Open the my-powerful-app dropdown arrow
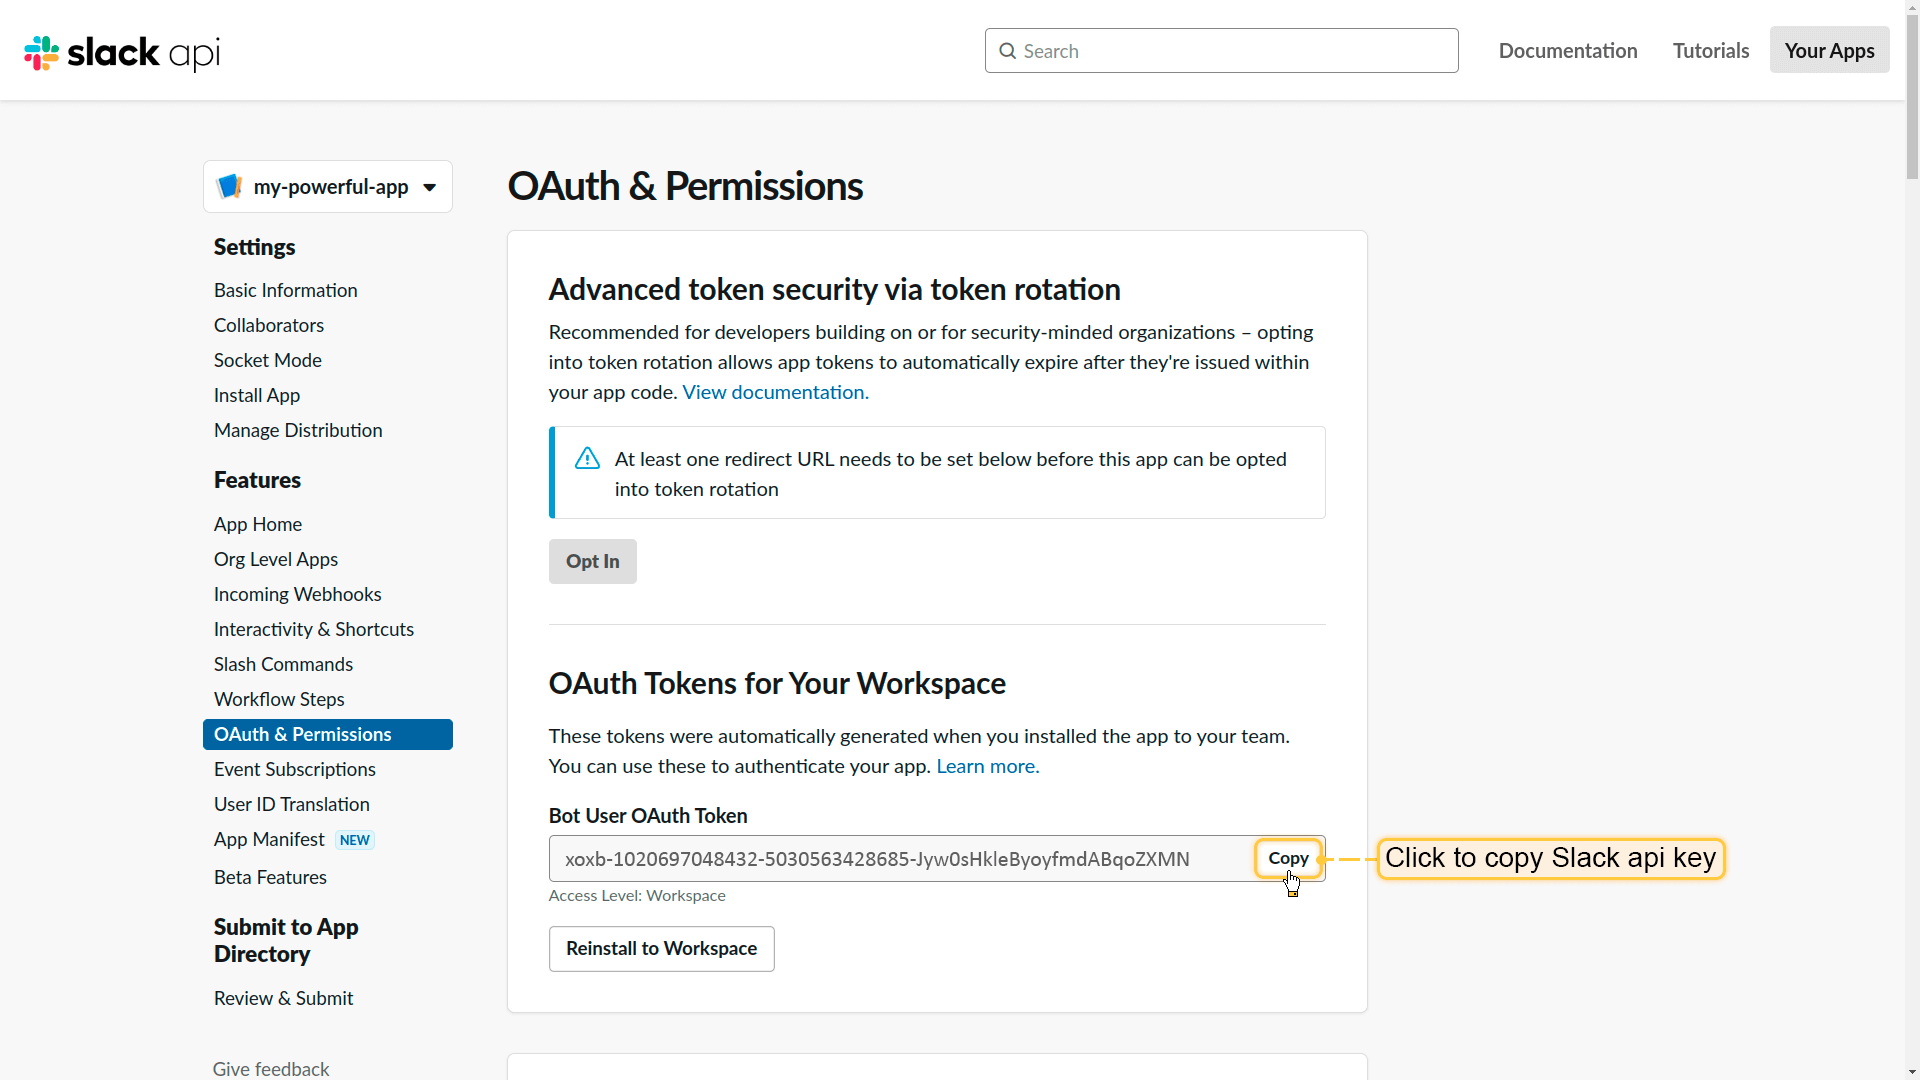Screen dimensions: 1920x1080 pos(429,187)
